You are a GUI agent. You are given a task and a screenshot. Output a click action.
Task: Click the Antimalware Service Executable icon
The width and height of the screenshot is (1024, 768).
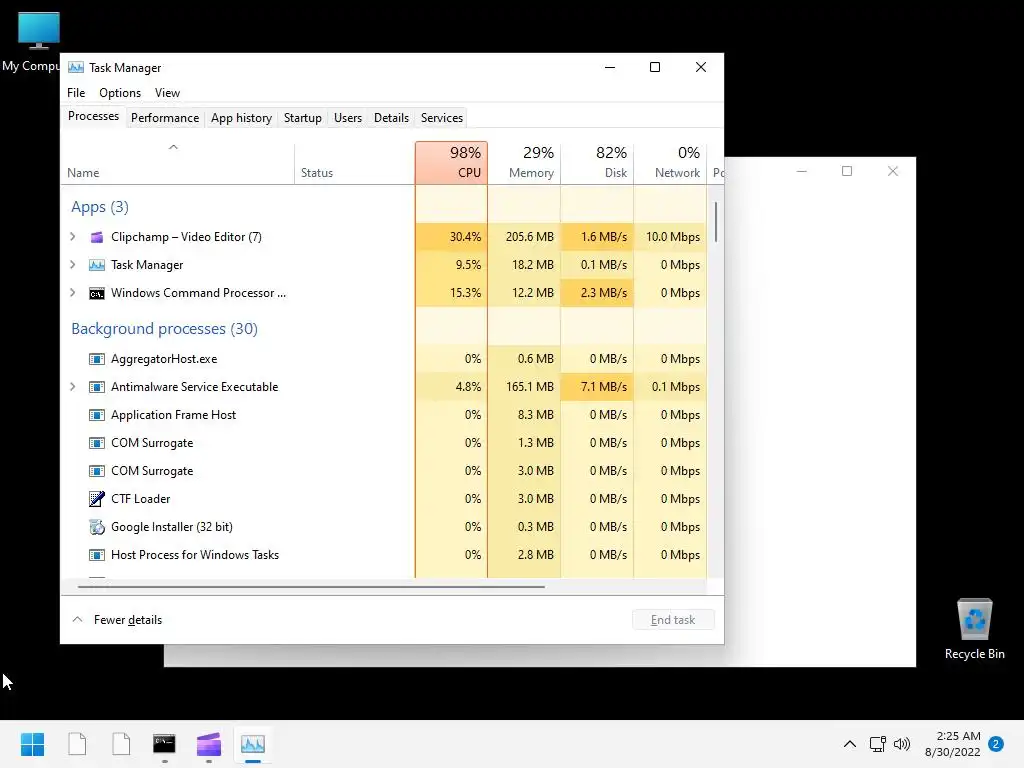coord(97,387)
